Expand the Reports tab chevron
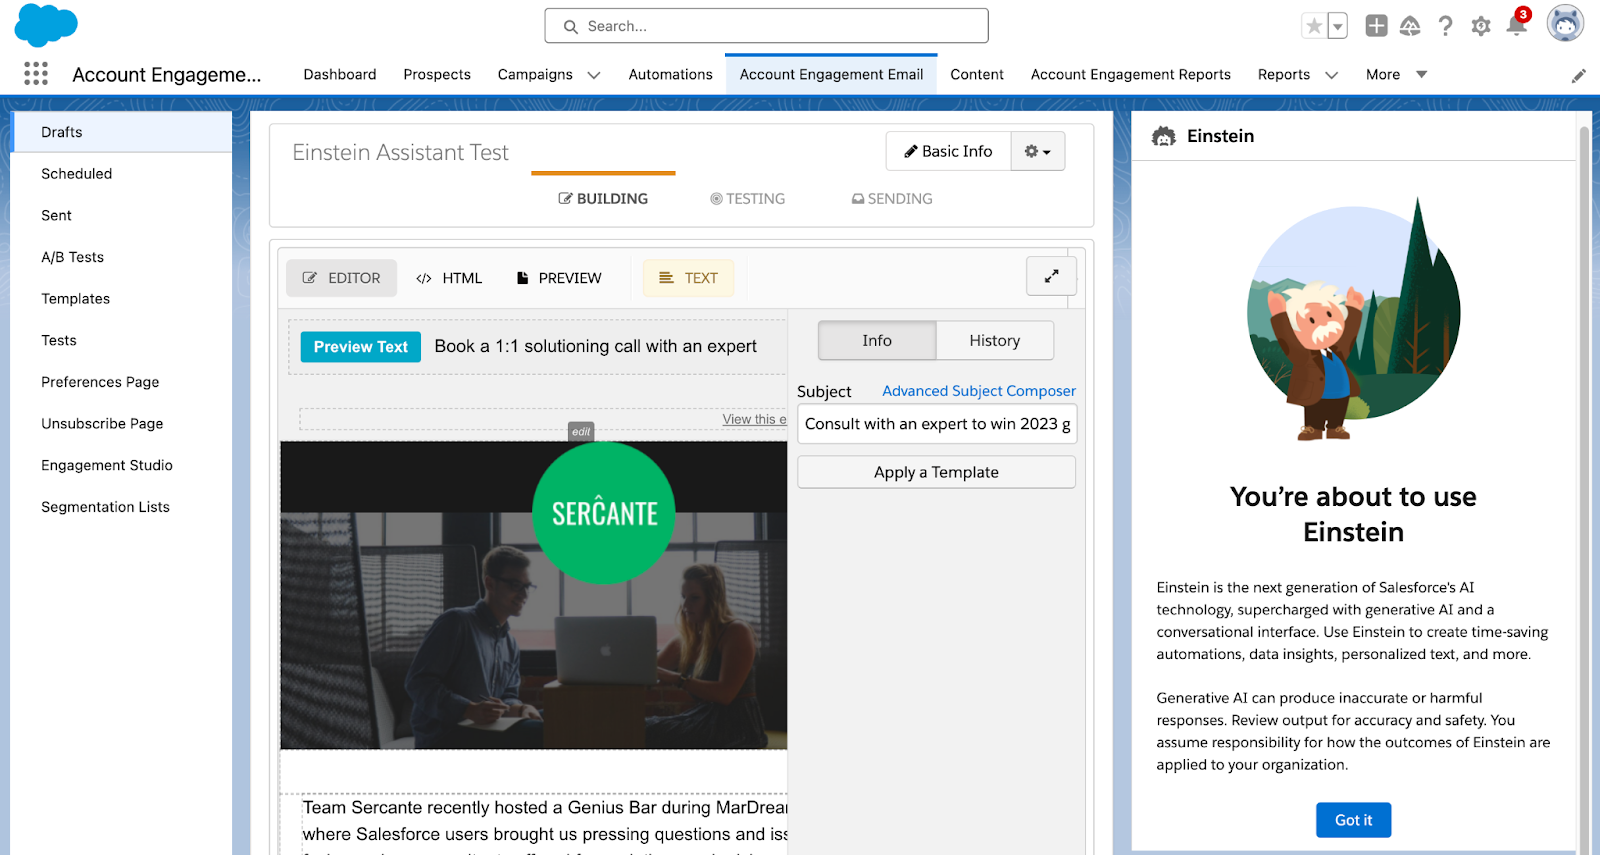 coord(1331,75)
